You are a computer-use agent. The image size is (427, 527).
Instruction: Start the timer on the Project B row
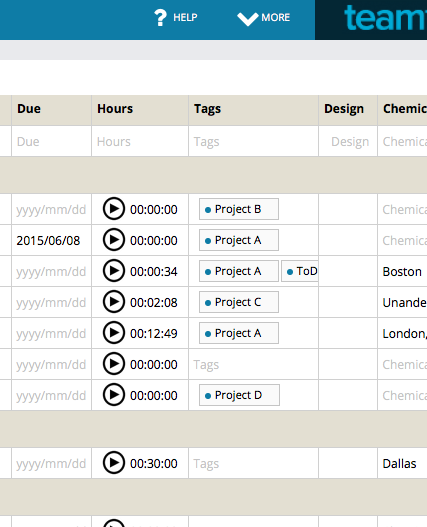coord(114,209)
